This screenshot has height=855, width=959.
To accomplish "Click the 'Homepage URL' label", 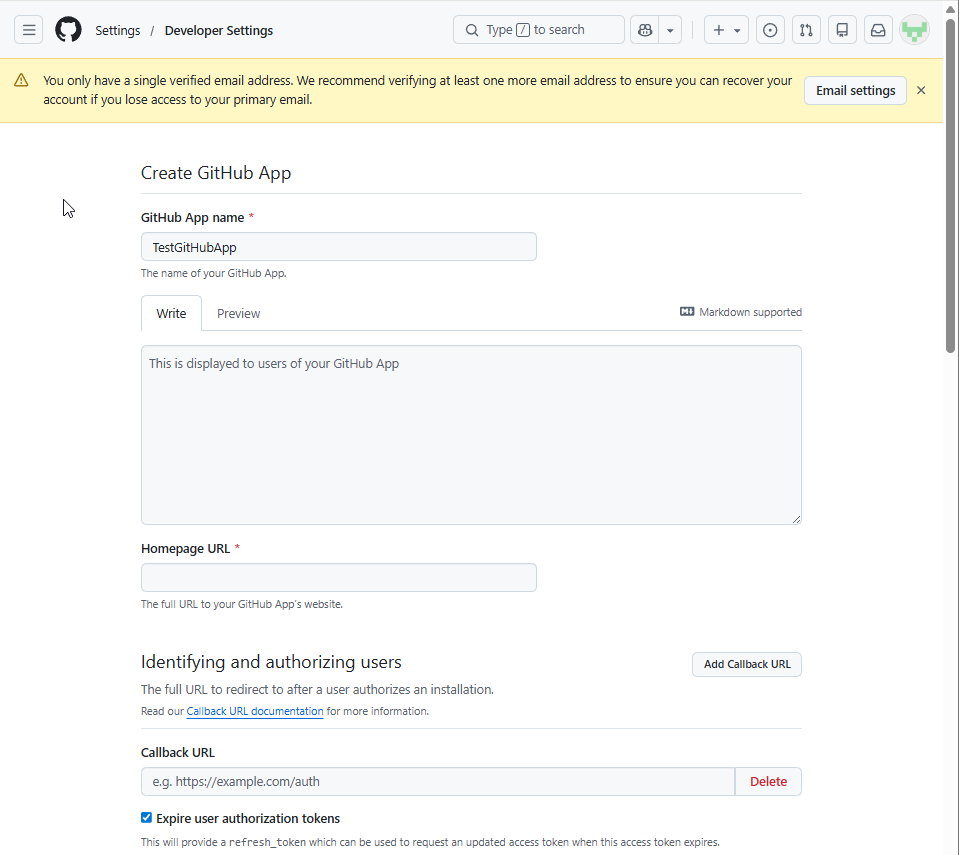I will [x=185, y=549].
